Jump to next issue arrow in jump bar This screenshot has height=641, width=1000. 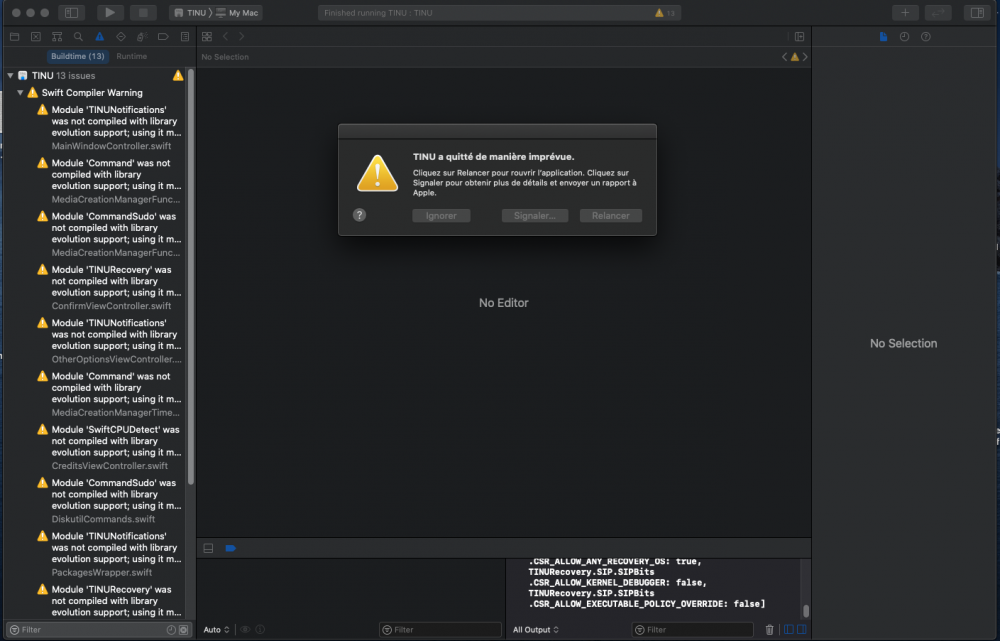pyautogui.click(x=805, y=57)
